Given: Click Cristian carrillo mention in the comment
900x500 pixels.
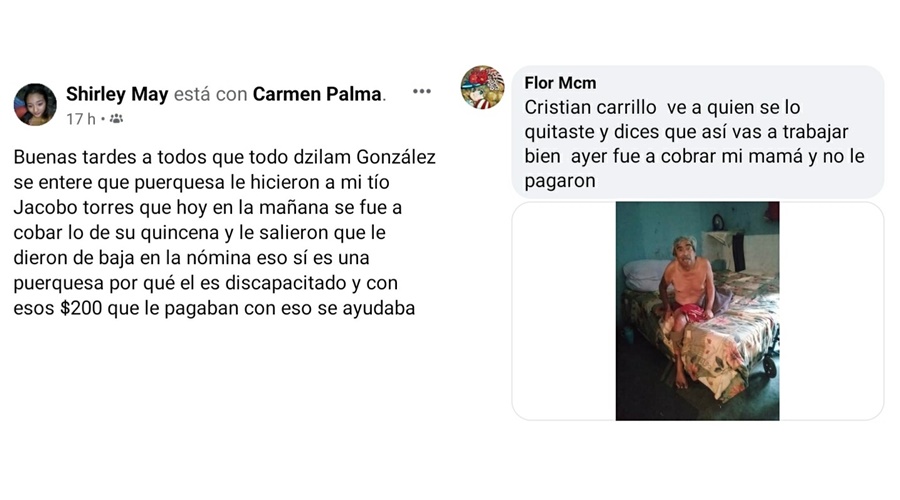Looking at the screenshot, I should tap(591, 107).
